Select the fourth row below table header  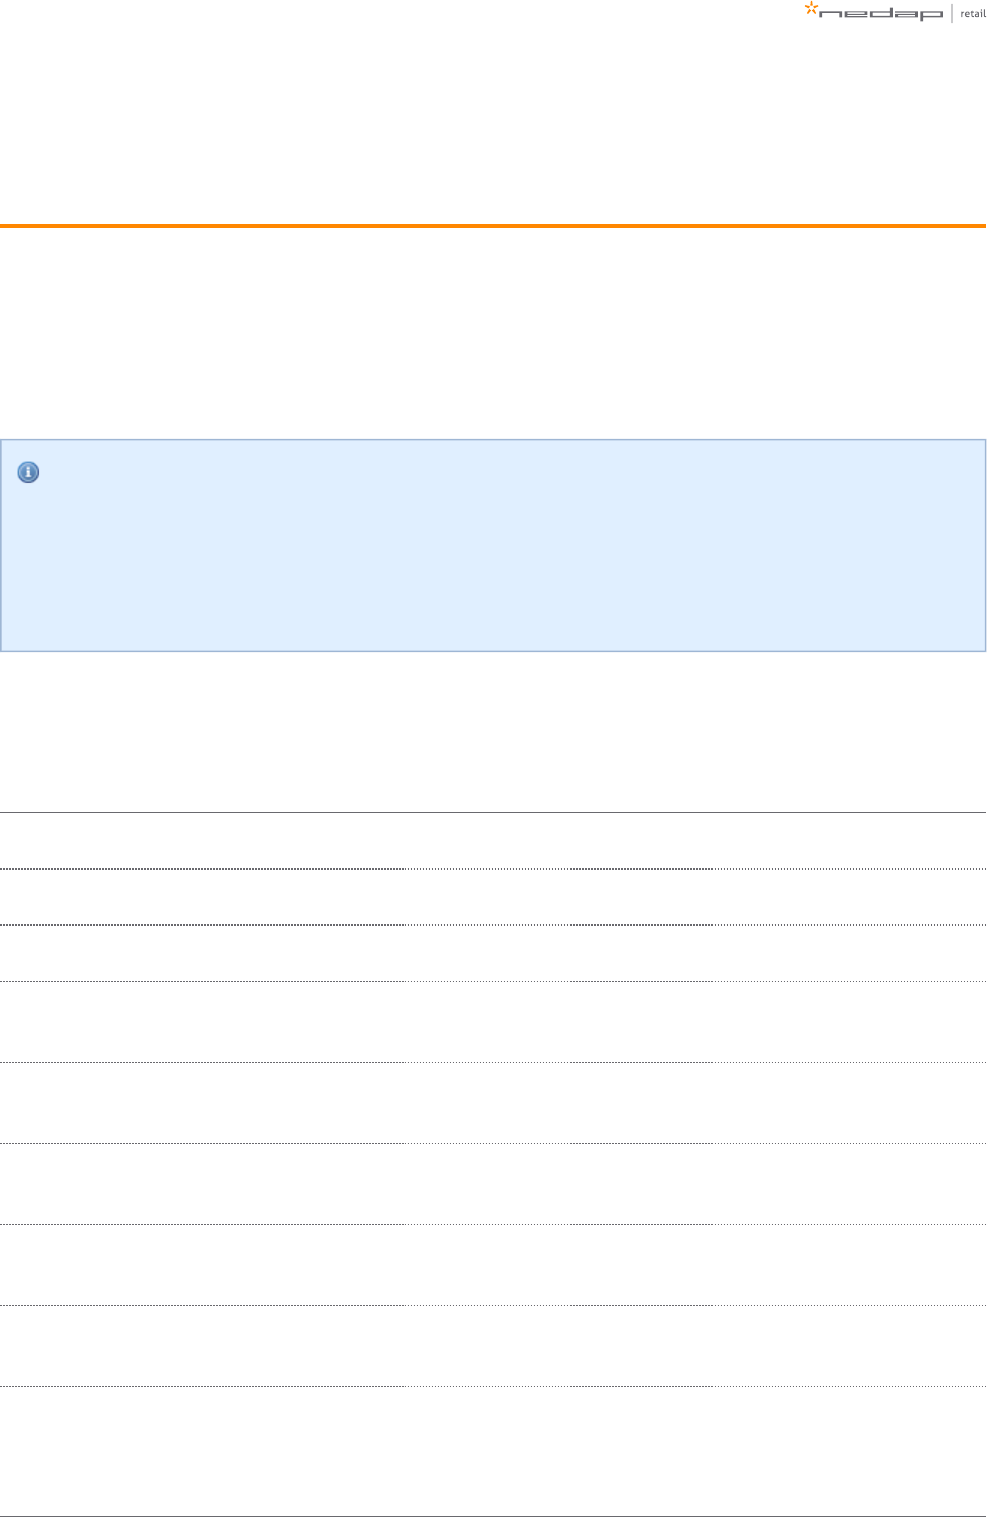click(493, 1102)
